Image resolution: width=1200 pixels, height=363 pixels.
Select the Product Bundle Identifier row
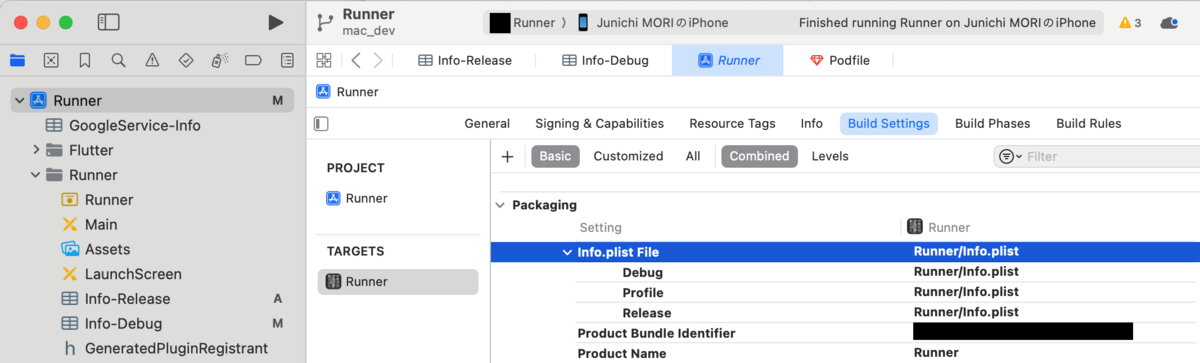pos(845,332)
